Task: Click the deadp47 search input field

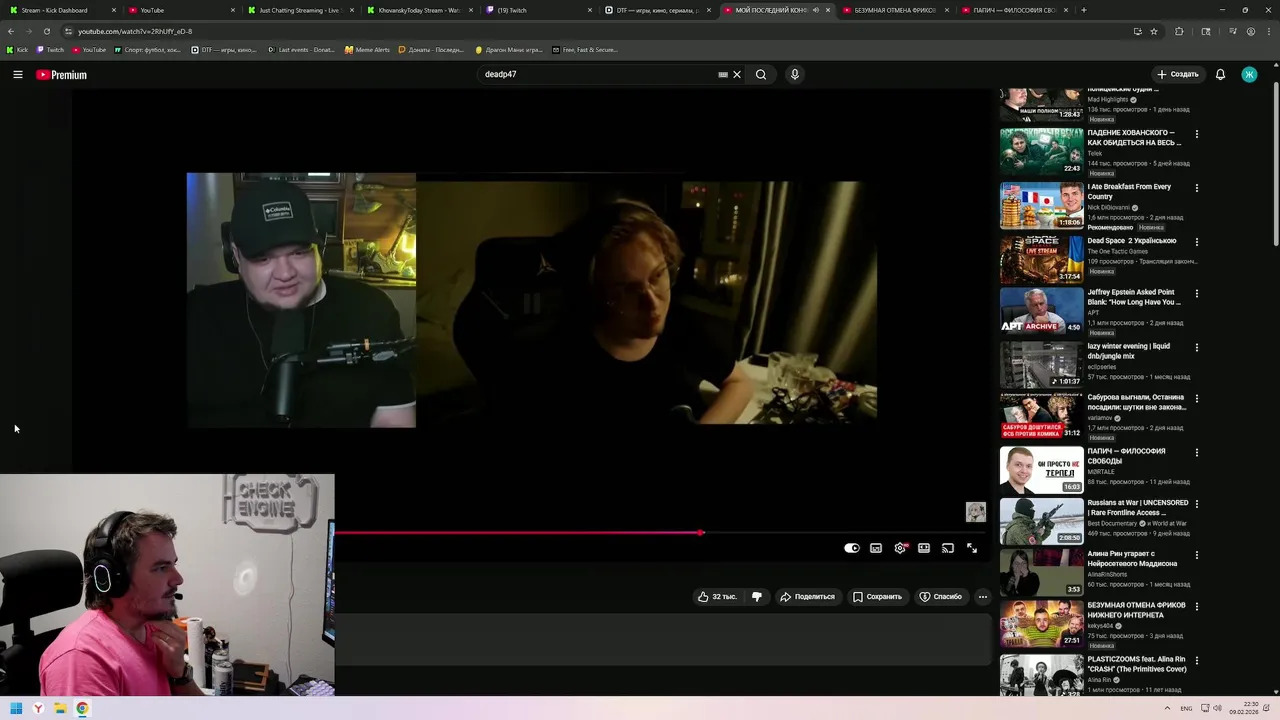Action: click(x=598, y=74)
